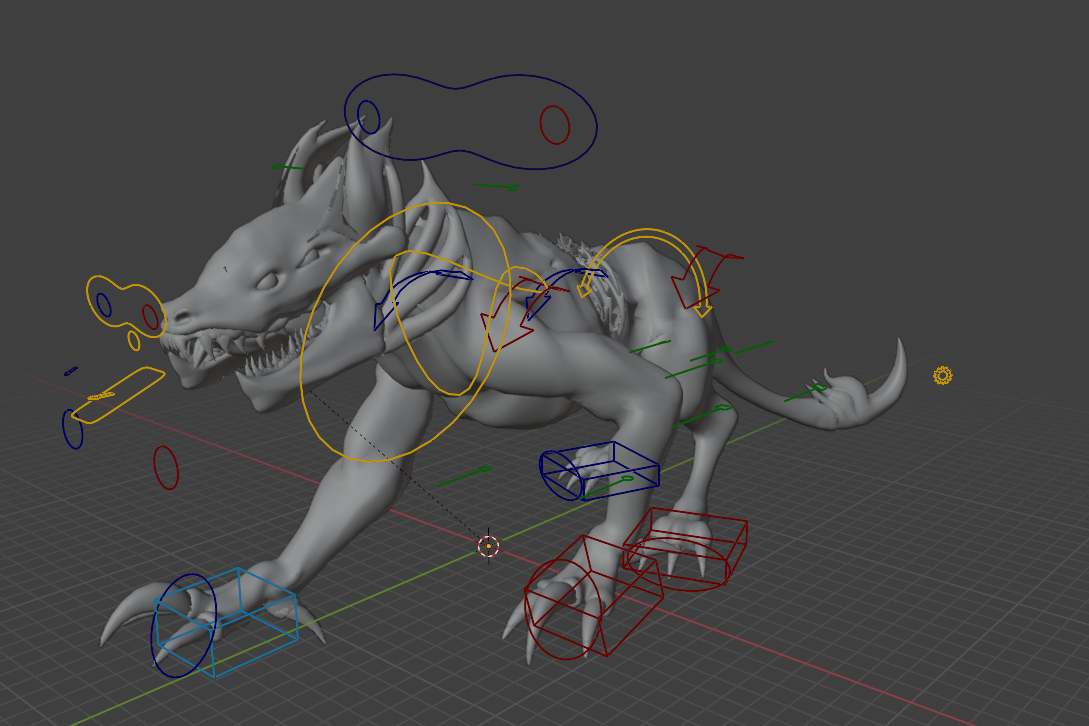Viewport: 1089px width, 726px height.
Task: Select the lone red ring below the jaw
Action: click(166, 468)
